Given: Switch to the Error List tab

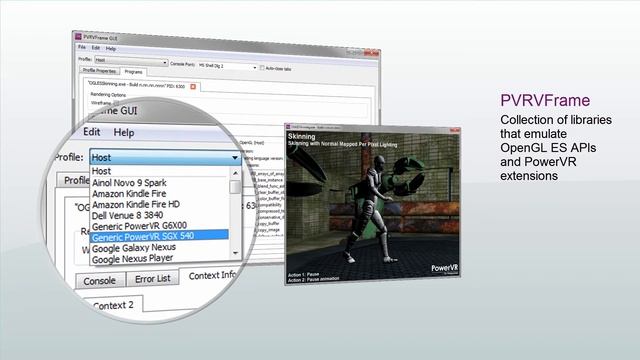Looking at the screenshot, I should (153, 279).
